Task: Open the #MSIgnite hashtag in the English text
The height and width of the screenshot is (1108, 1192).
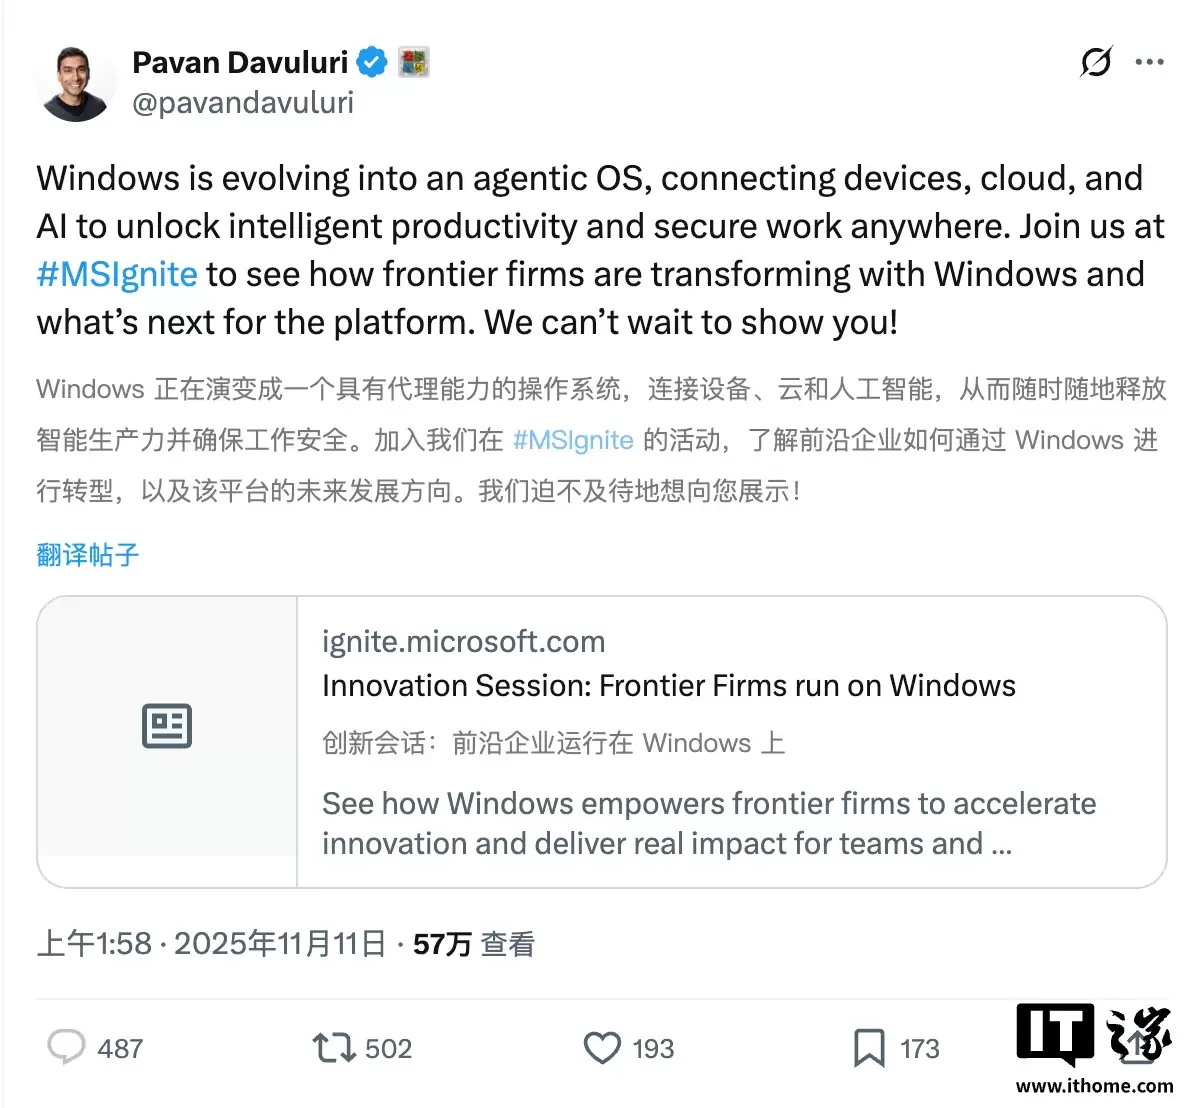Action: tap(116, 274)
